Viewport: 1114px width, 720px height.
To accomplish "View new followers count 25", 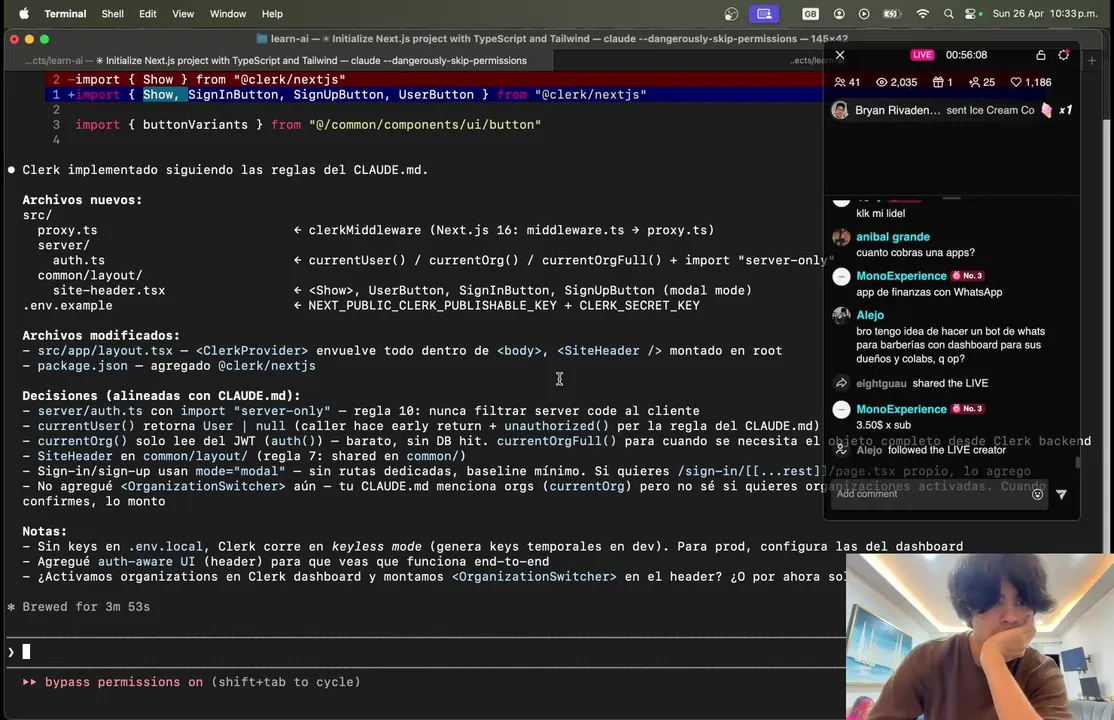I will coord(981,82).
